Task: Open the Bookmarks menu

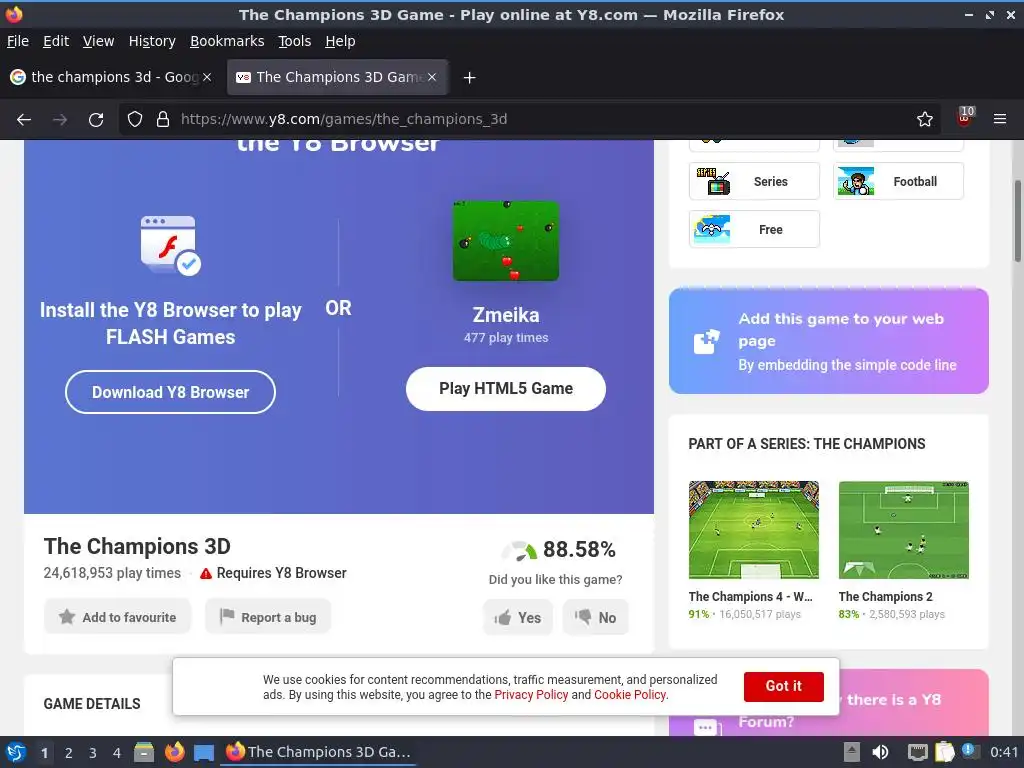Action: click(x=227, y=41)
